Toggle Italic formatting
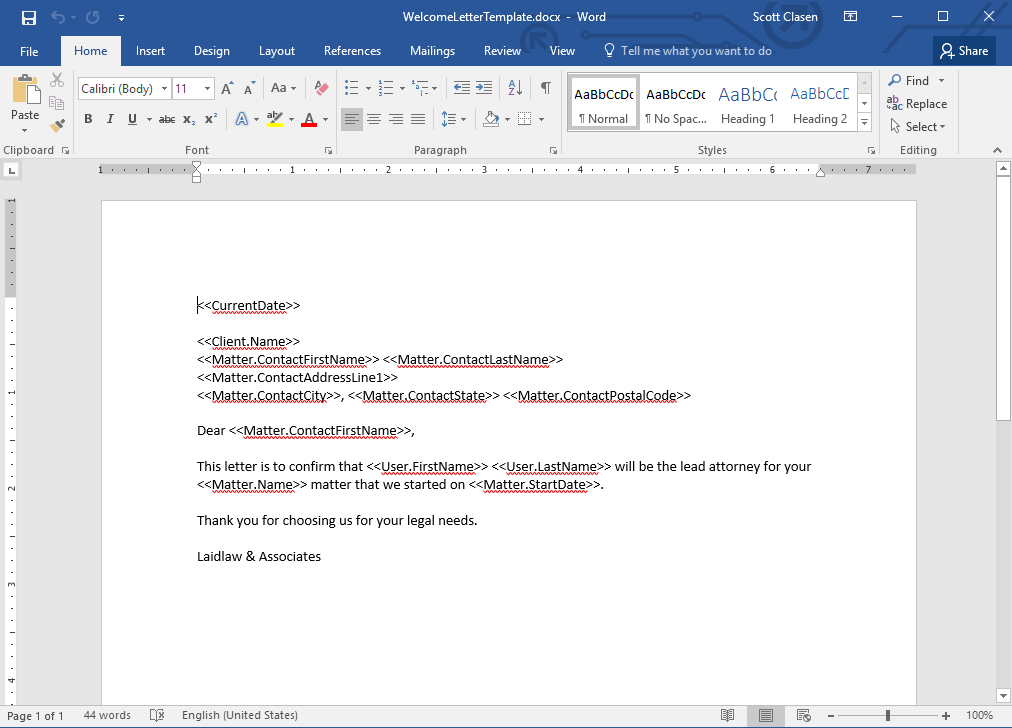Screen dimensions: 1012x728 coord(110,119)
